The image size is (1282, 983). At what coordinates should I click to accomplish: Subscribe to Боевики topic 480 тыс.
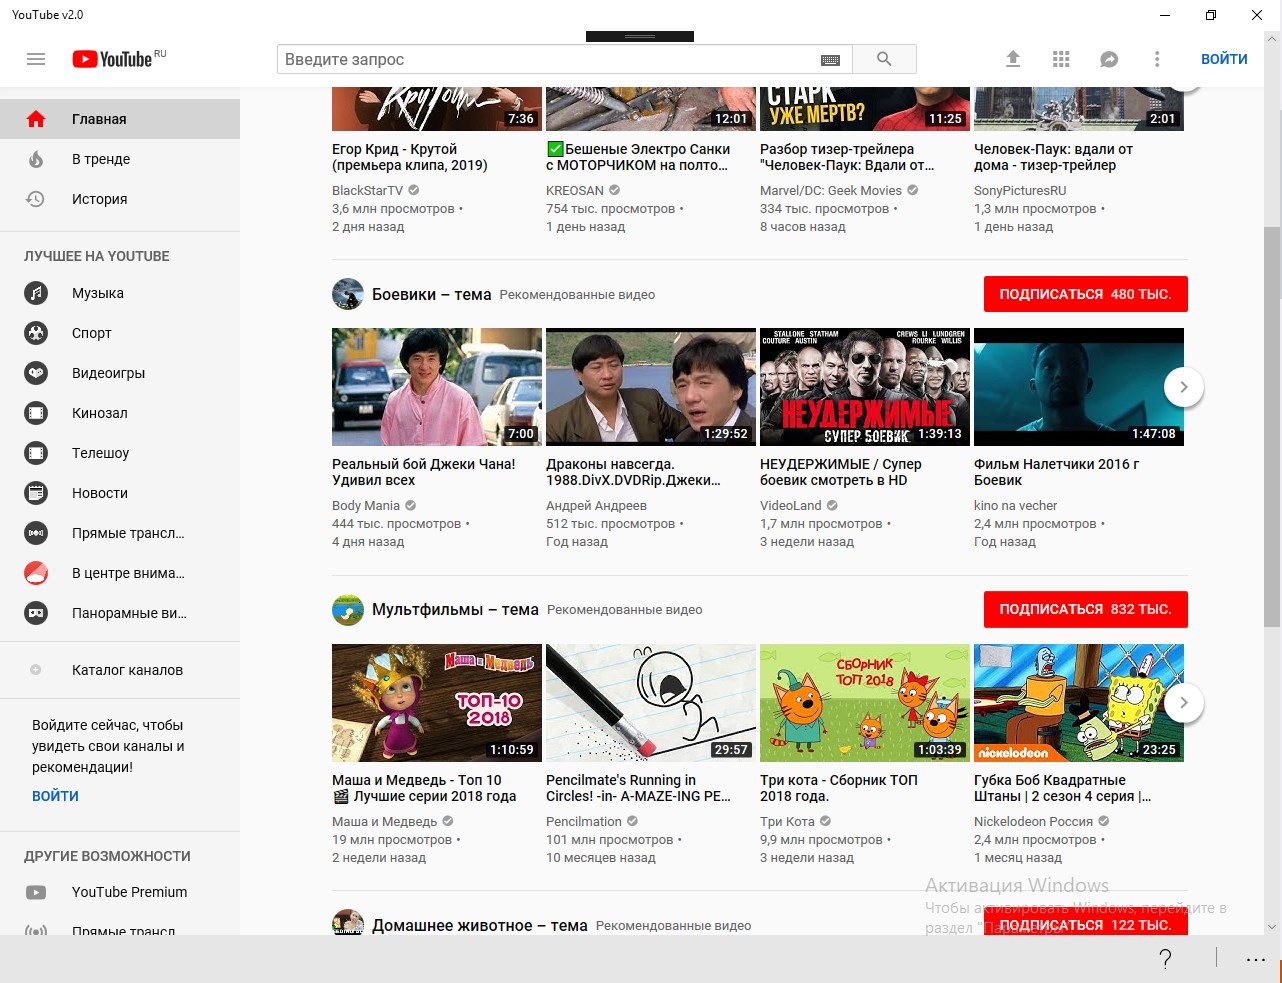[x=1086, y=294]
